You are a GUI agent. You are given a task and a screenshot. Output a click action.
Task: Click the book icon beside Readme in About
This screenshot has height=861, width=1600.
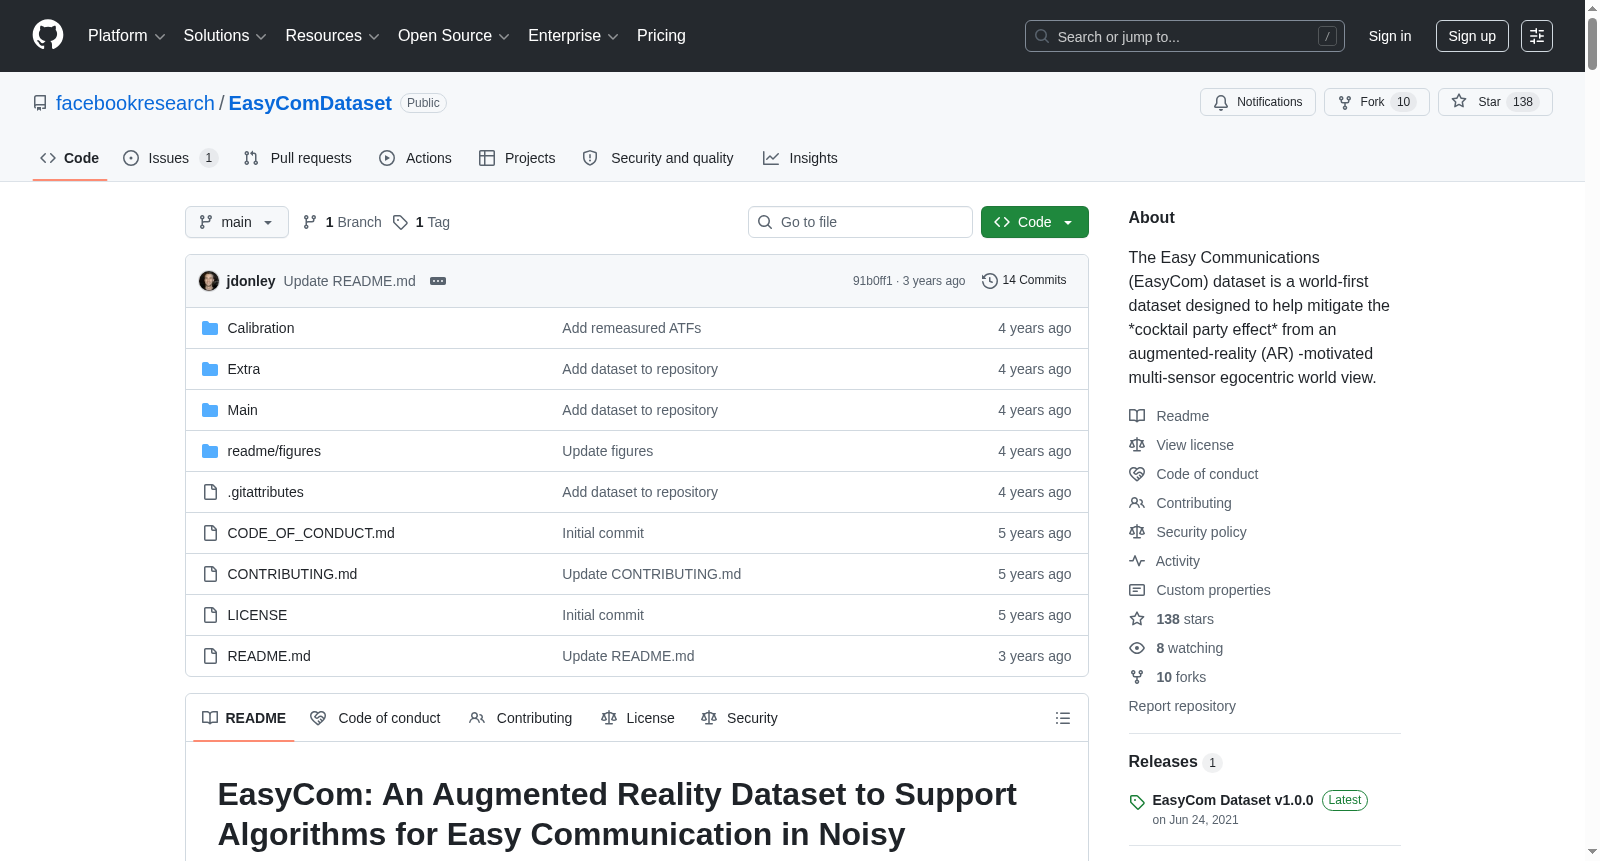click(1137, 416)
